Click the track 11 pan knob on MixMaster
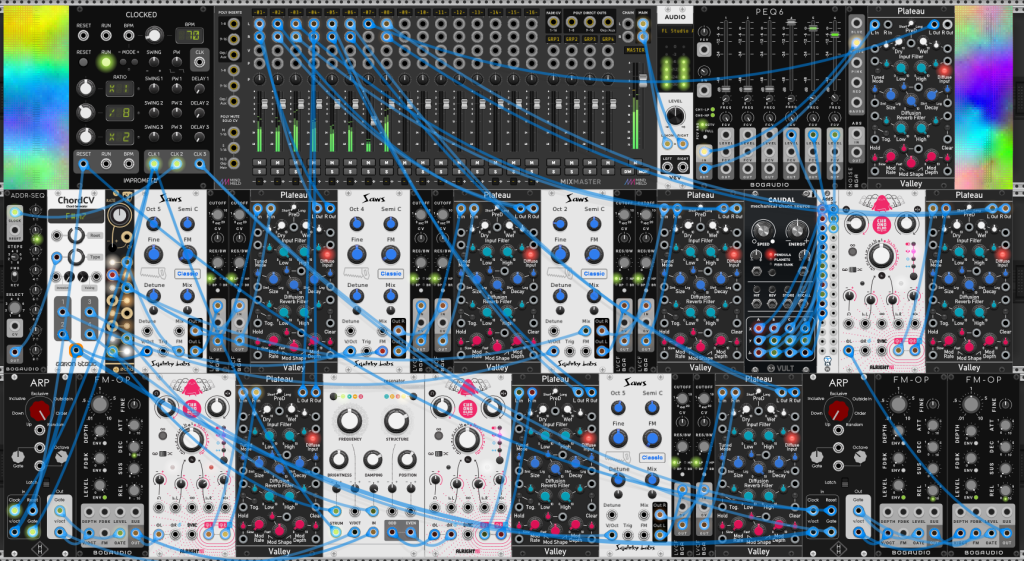Image resolution: width=1024 pixels, height=561 pixels. (x=441, y=79)
